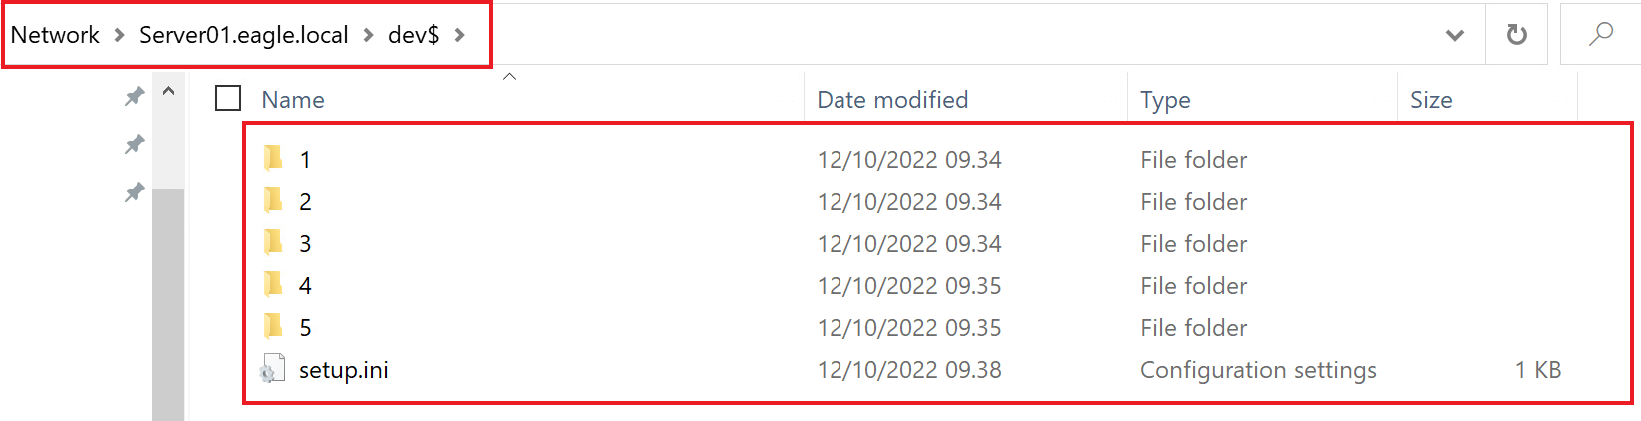The image size is (1641, 421).
Task: Click the setup.ini file icon
Action: (271, 370)
